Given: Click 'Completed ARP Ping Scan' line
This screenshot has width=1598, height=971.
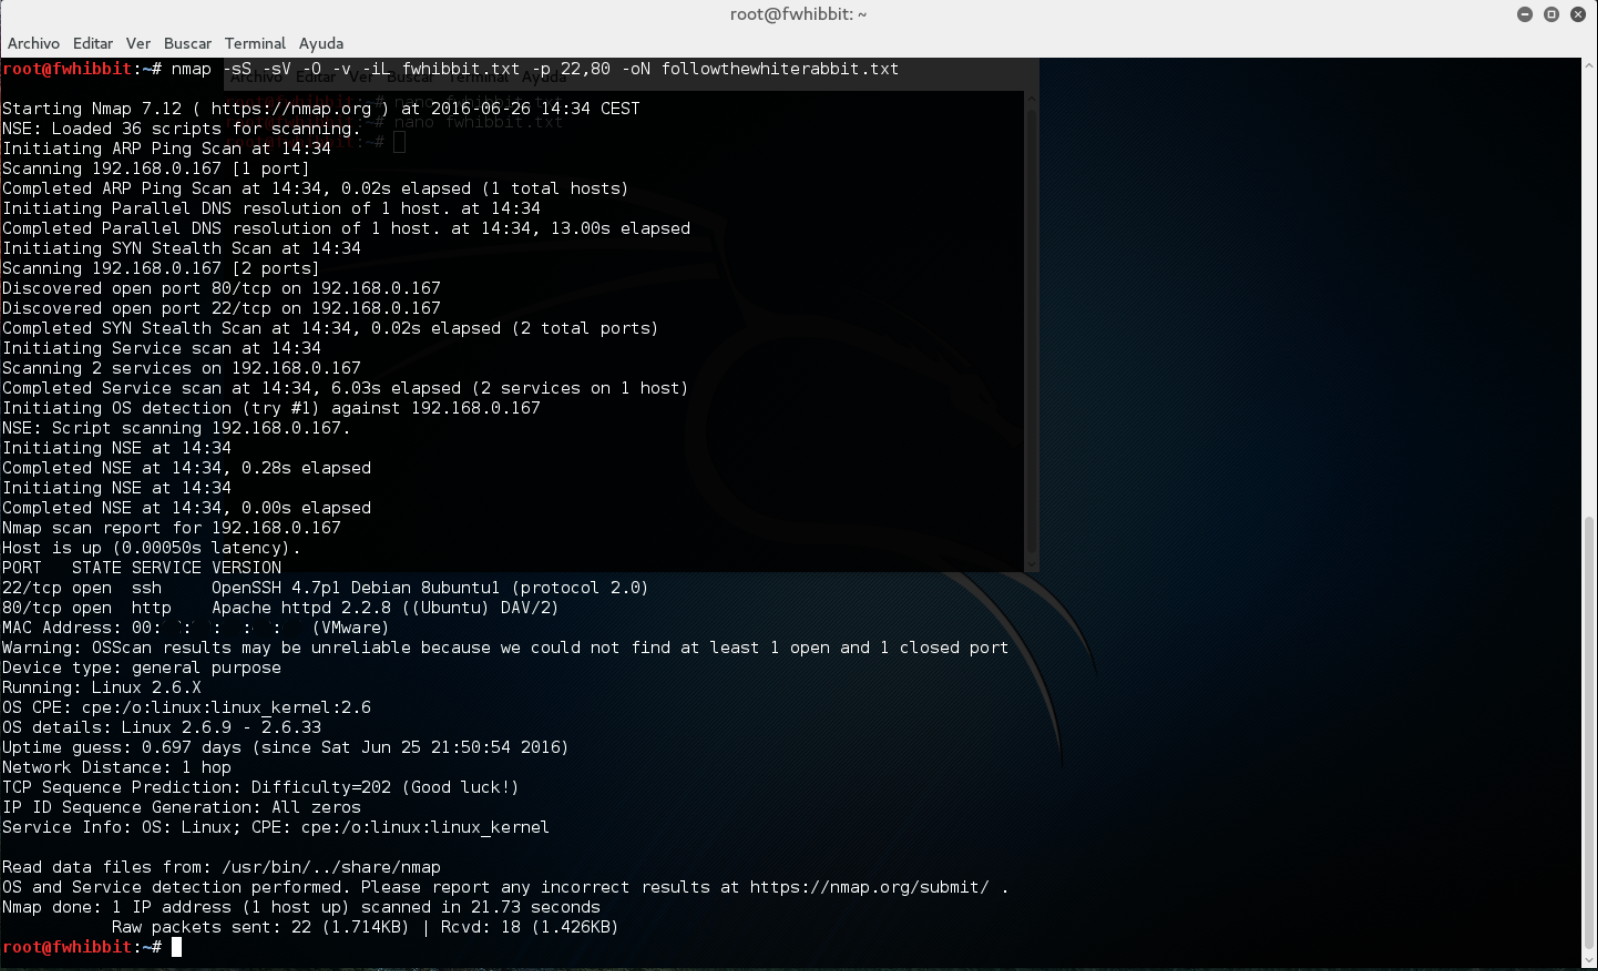Looking at the screenshot, I should tap(315, 188).
